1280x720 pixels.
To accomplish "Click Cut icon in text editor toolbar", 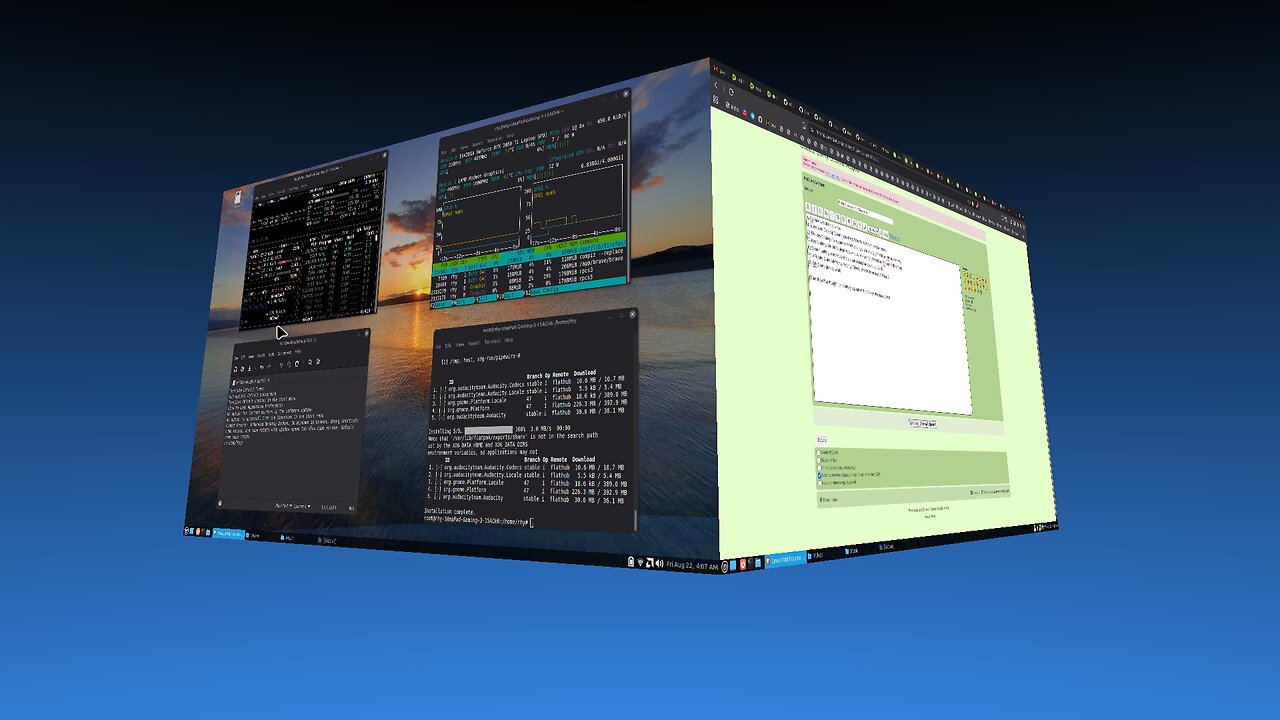I will [281, 365].
